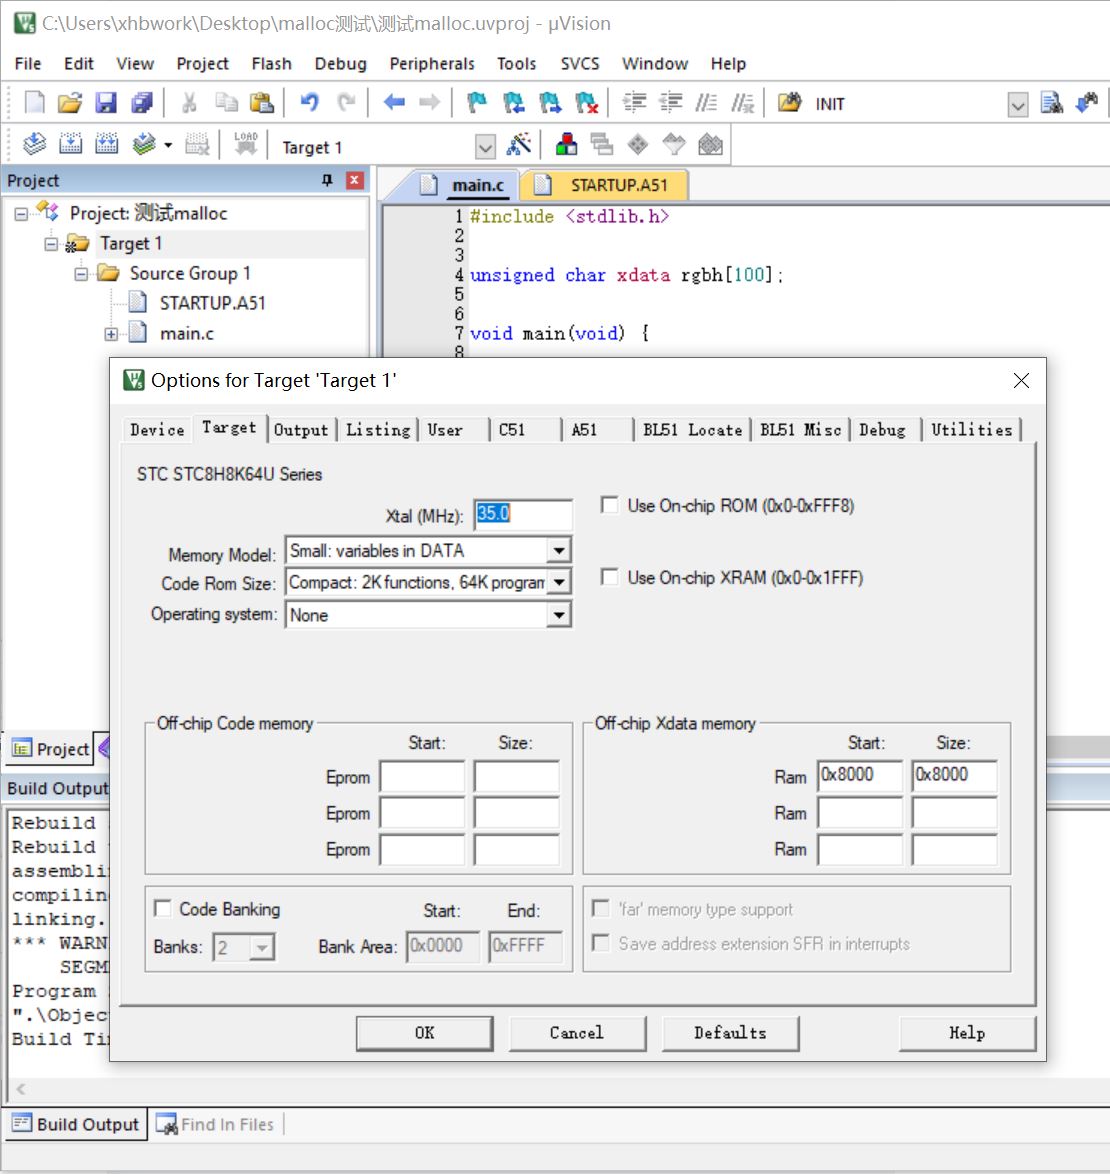The height and width of the screenshot is (1174, 1110).
Task: Tick Save address extension SFR in interrupts checkbox
Action: tap(600, 943)
